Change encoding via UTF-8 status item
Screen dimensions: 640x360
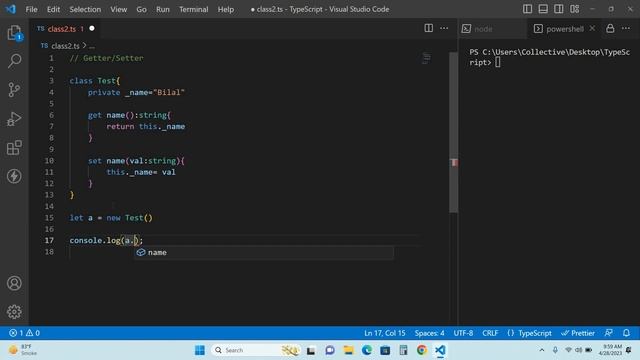[463, 333]
